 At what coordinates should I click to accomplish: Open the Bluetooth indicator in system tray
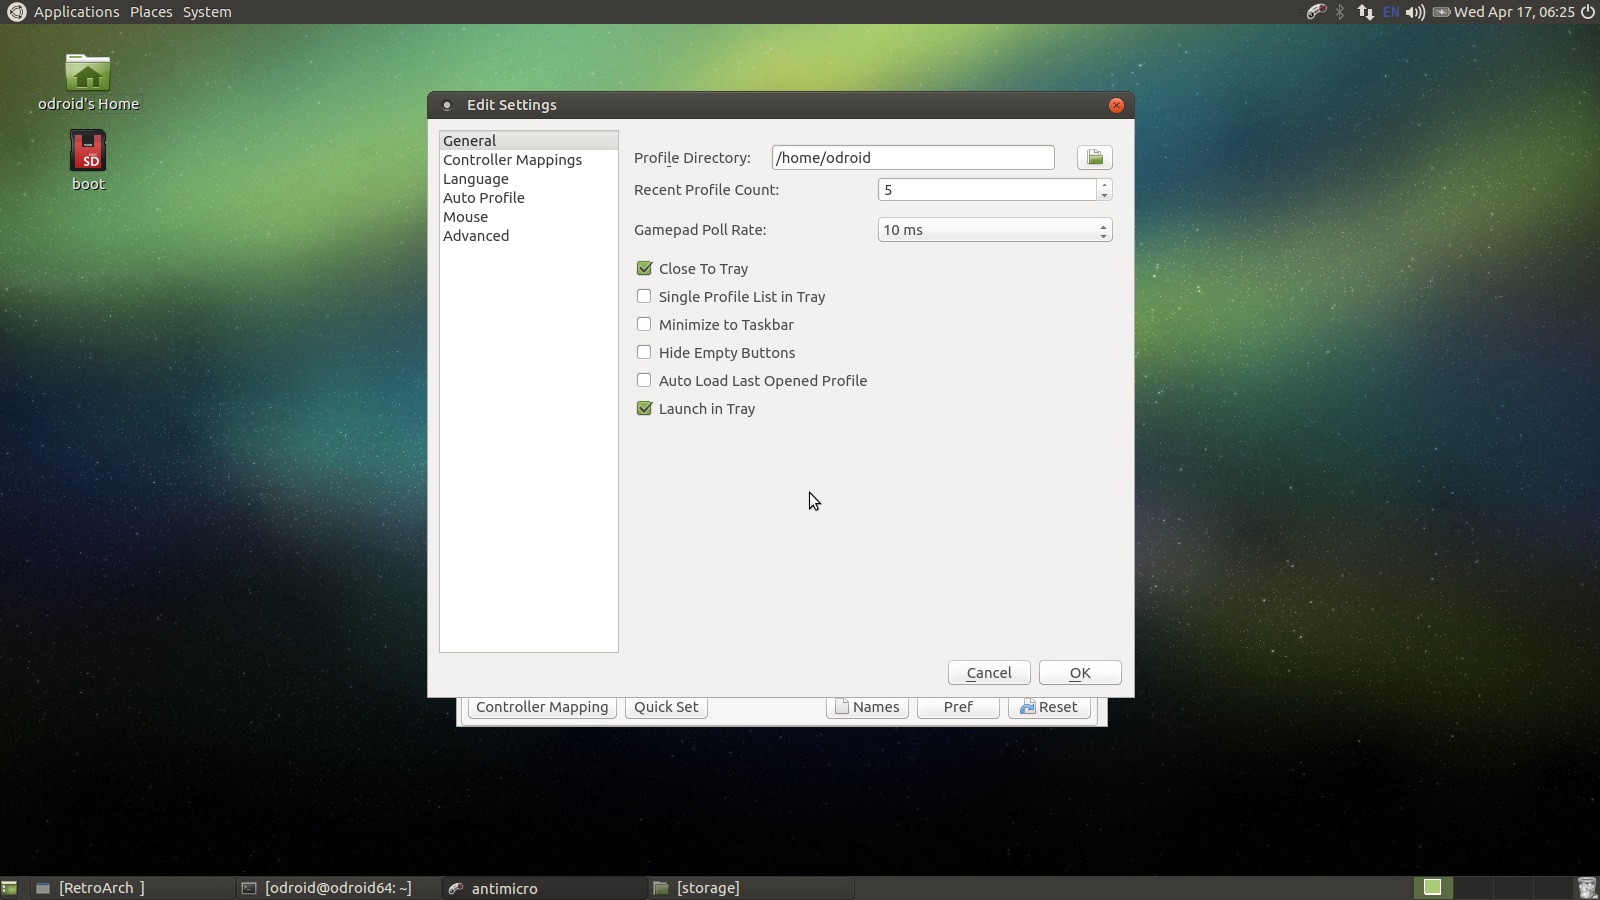tap(1341, 12)
